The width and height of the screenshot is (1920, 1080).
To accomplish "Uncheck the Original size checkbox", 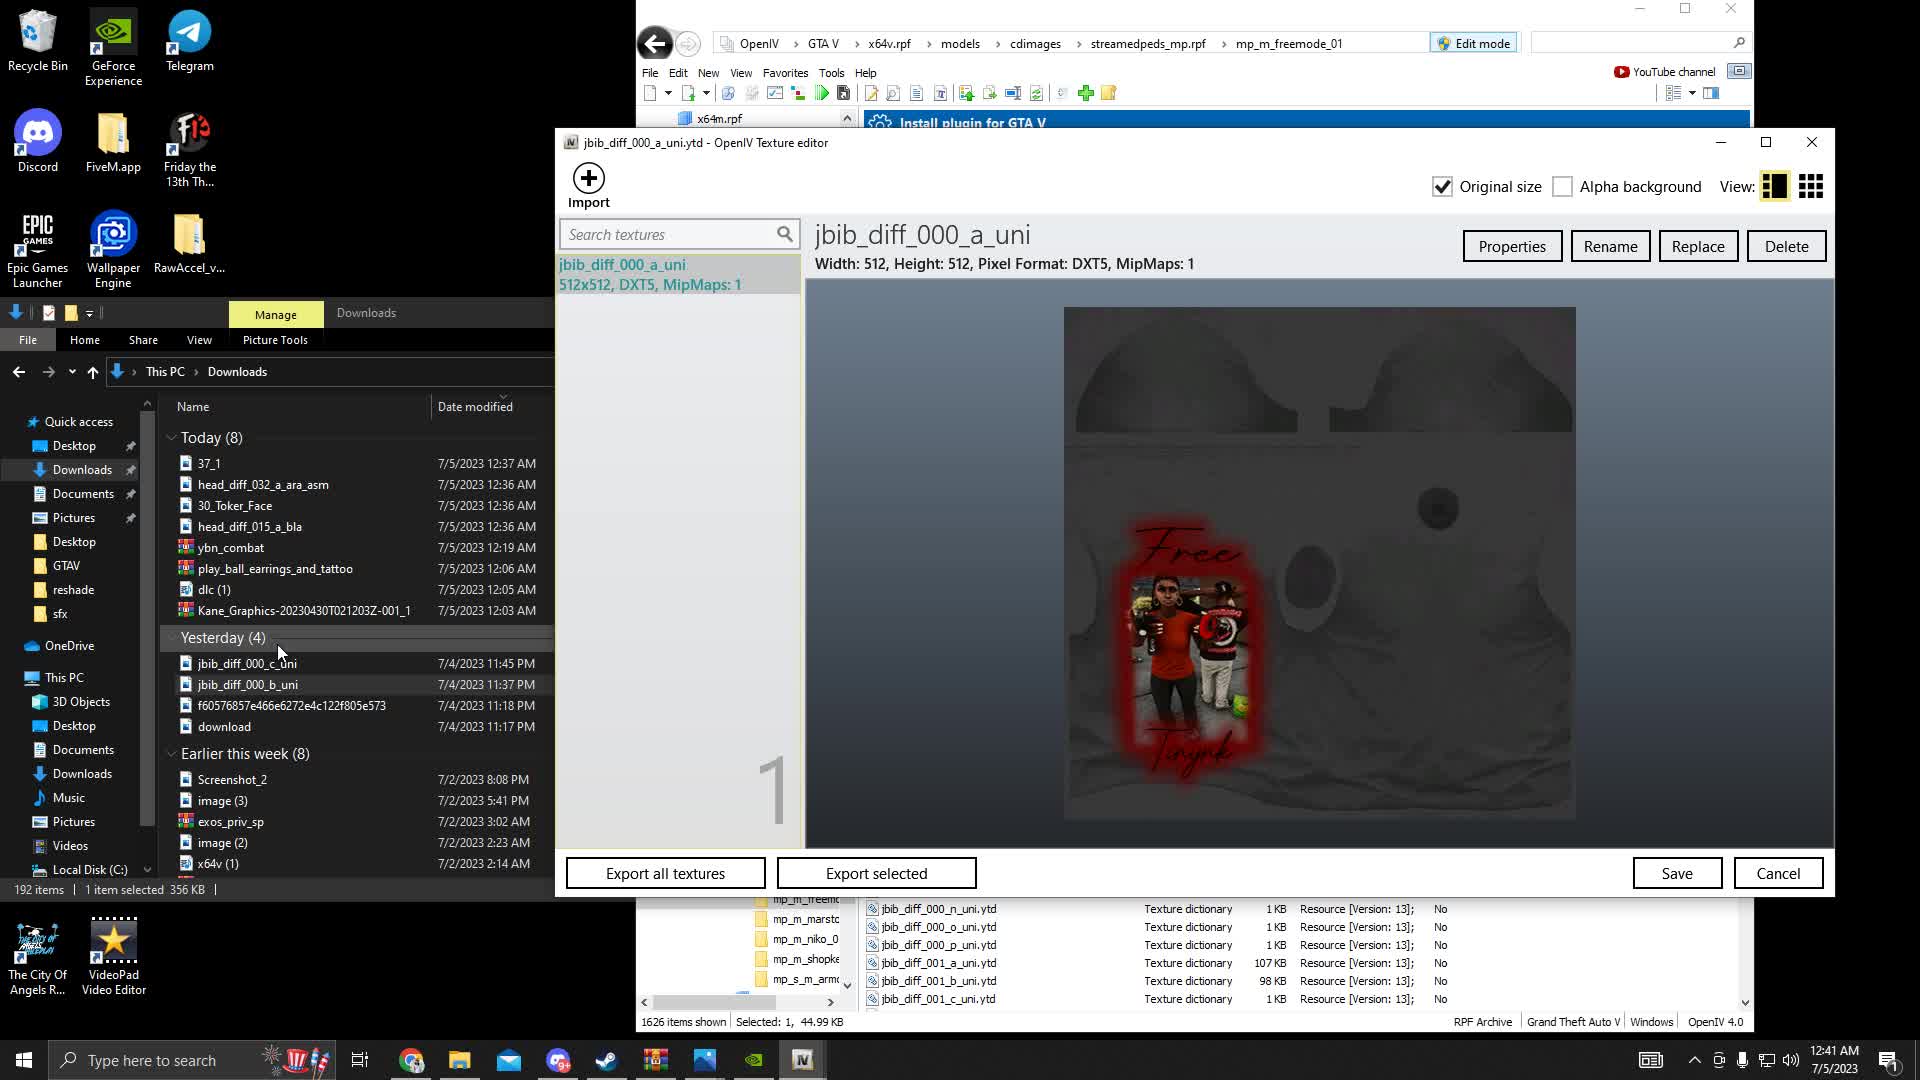I will [1442, 187].
